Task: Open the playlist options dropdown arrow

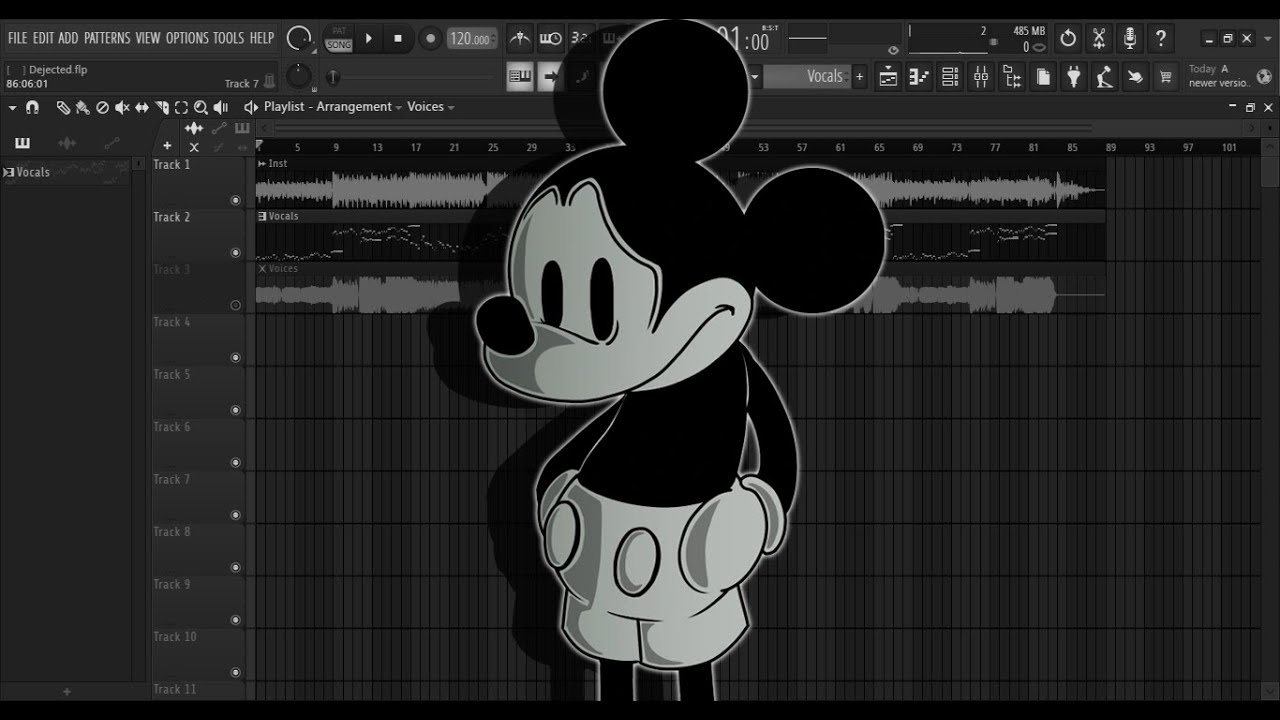Action: (12, 107)
